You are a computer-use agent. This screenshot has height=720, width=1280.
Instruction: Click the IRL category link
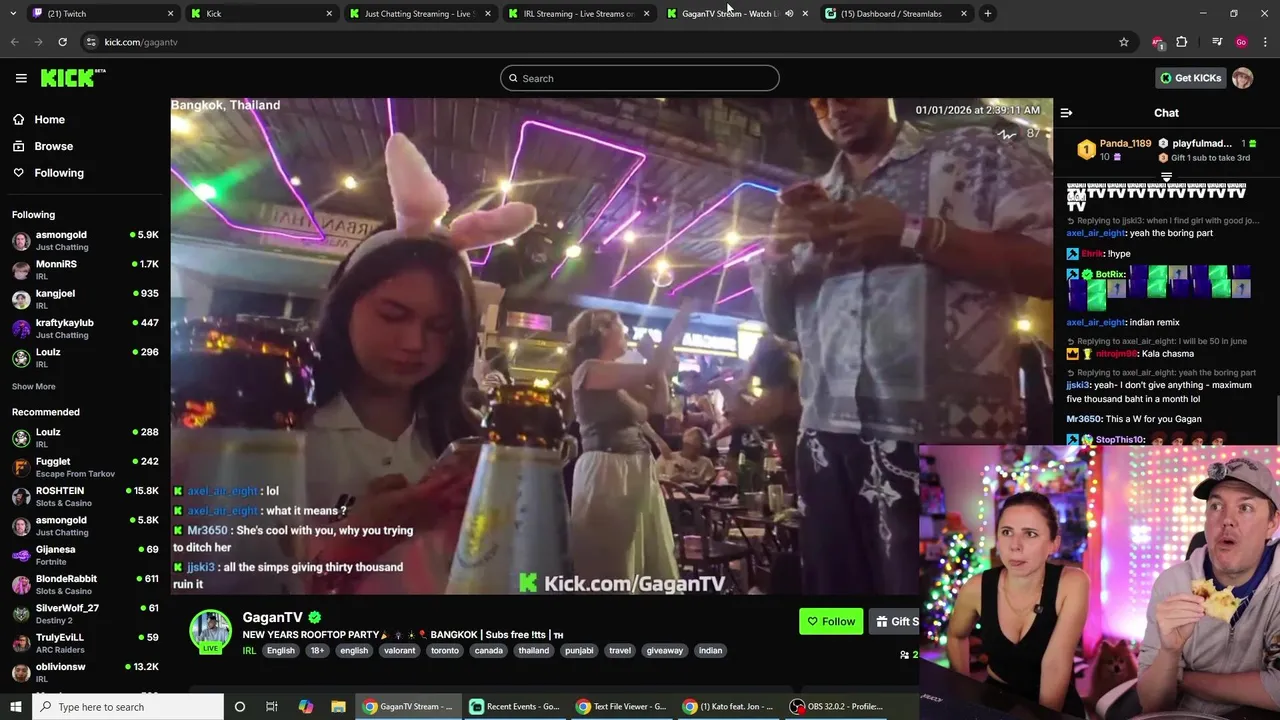249,650
